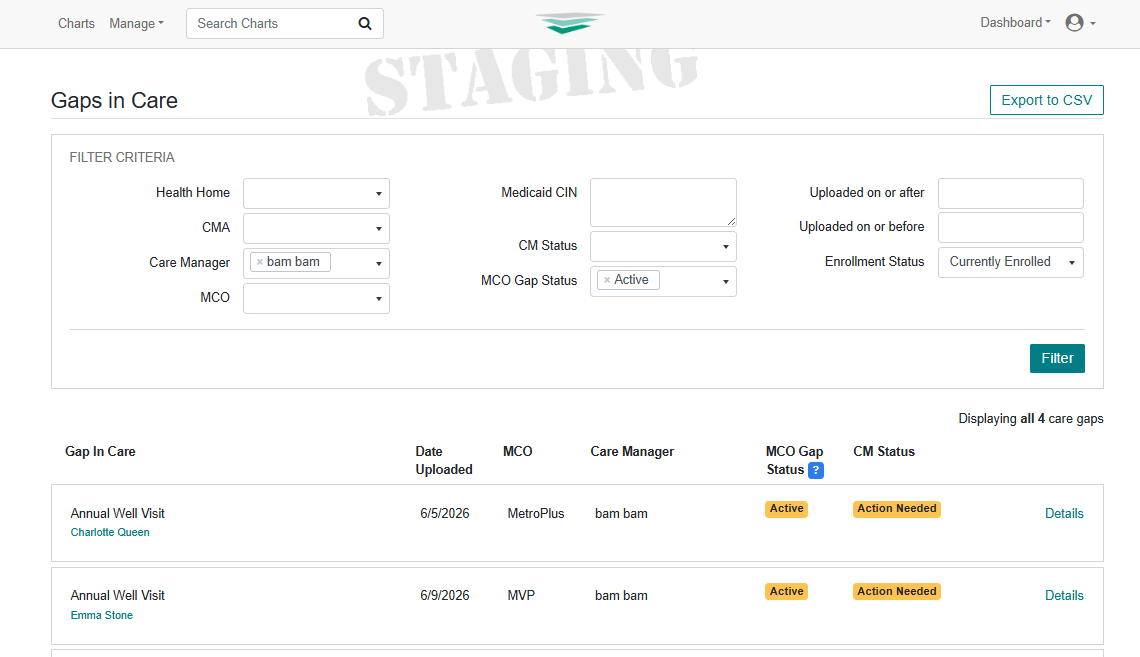Click the Action Needed badge for Charlotte Queen
The image size is (1140, 657).
tap(896, 509)
